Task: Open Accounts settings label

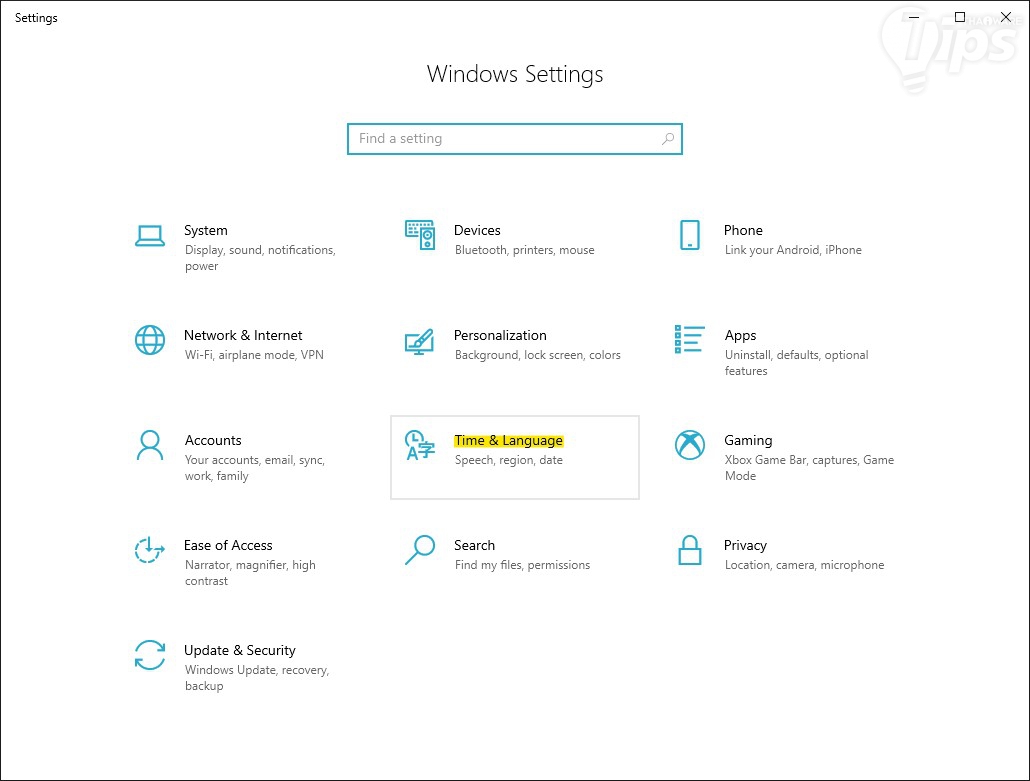Action: point(213,441)
